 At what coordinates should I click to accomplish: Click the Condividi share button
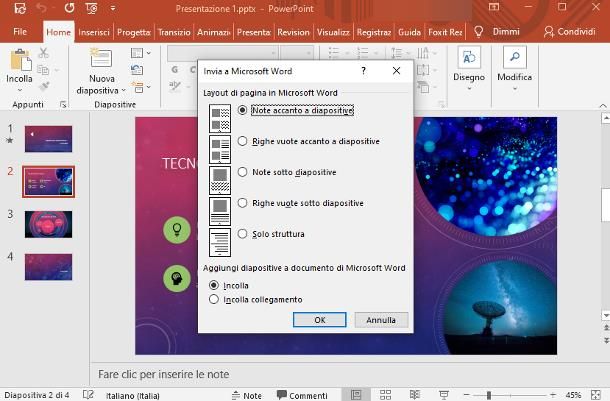(x=570, y=32)
